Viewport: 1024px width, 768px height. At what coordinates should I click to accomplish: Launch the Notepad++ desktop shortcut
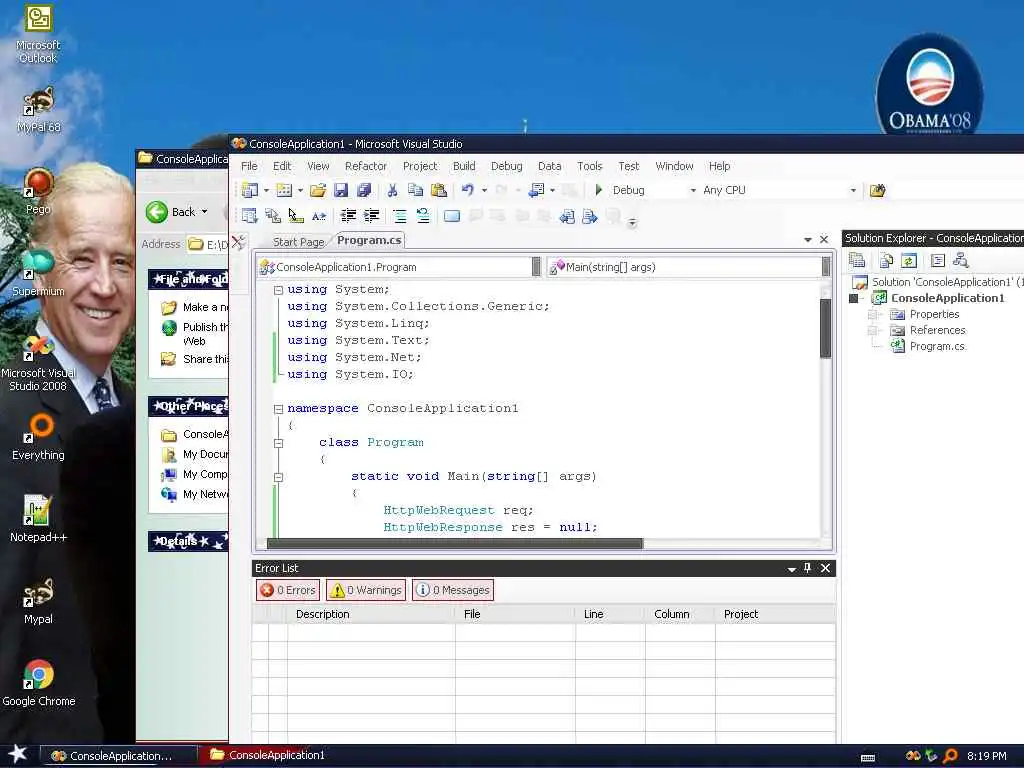tap(38, 519)
